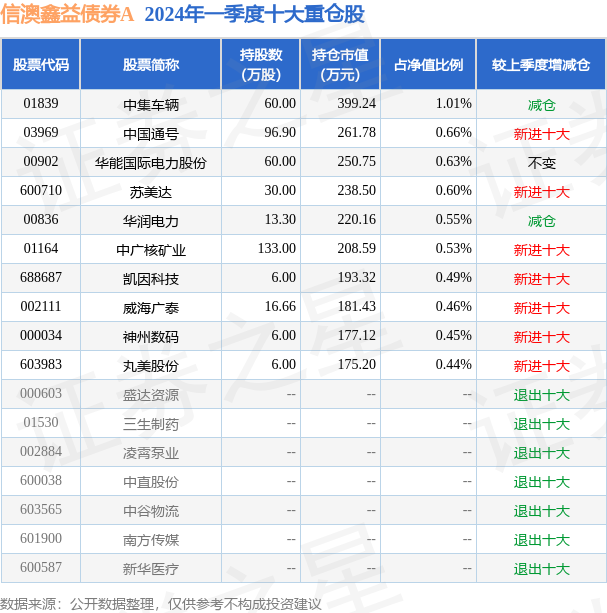Image resolution: width=607 pixels, height=613 pixels.
Task: Select stock name 神州数码
Action: [151, 336]
